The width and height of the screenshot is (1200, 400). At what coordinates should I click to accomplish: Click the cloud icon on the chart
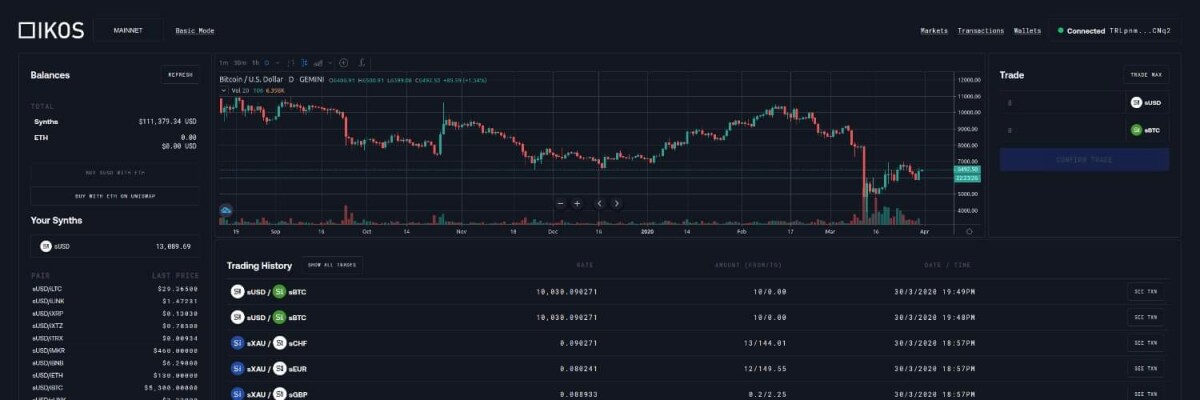coord(227,211)
